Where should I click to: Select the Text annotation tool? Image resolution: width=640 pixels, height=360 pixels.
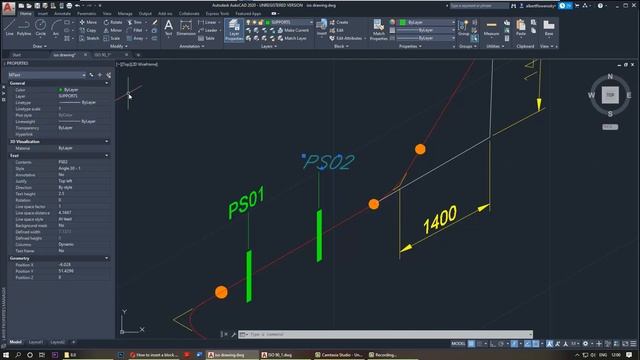169,28
